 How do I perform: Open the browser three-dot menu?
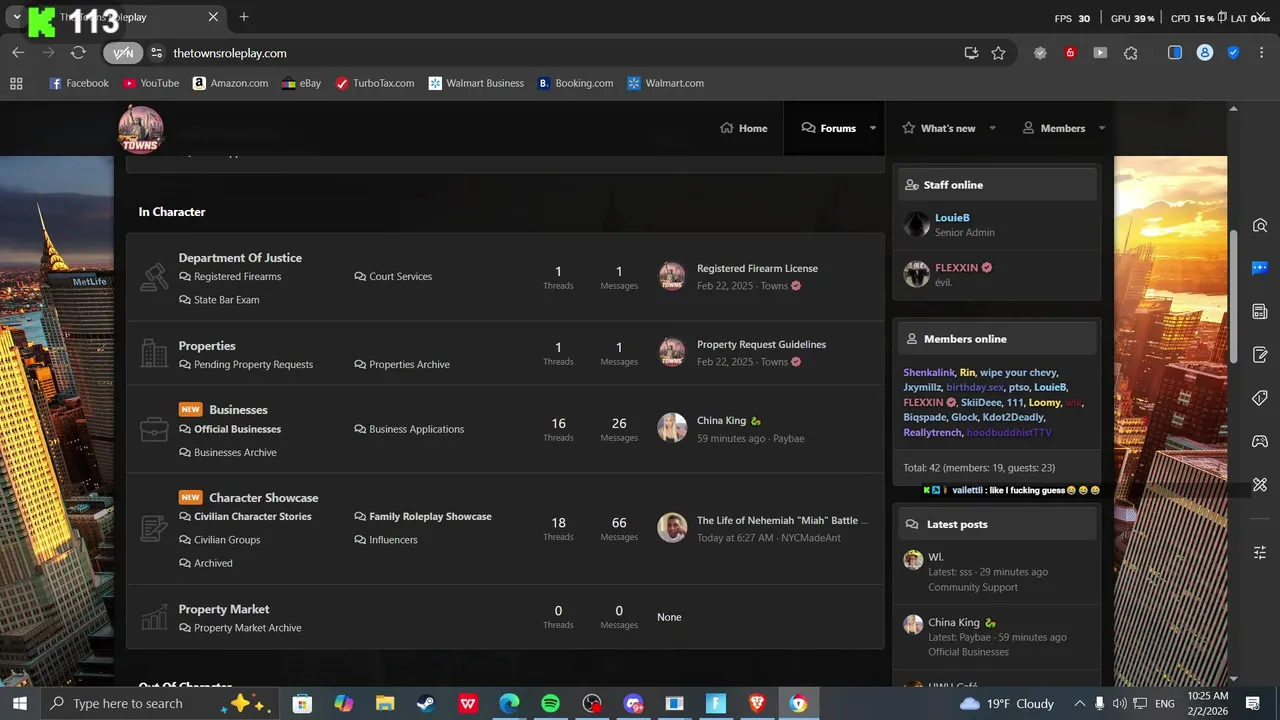(1261, 53)
